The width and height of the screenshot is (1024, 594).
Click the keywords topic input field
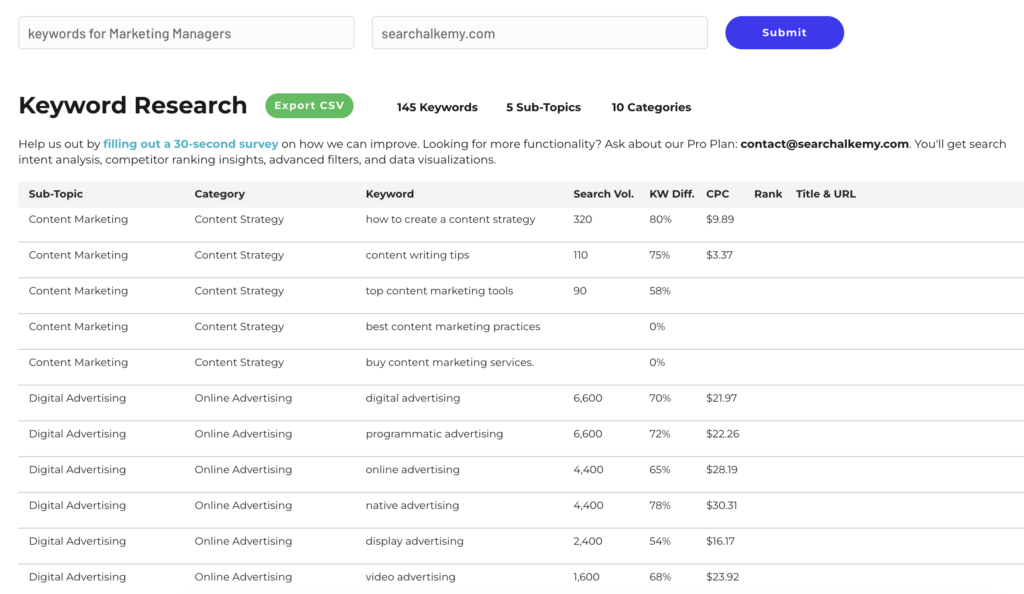pos(186,33)
